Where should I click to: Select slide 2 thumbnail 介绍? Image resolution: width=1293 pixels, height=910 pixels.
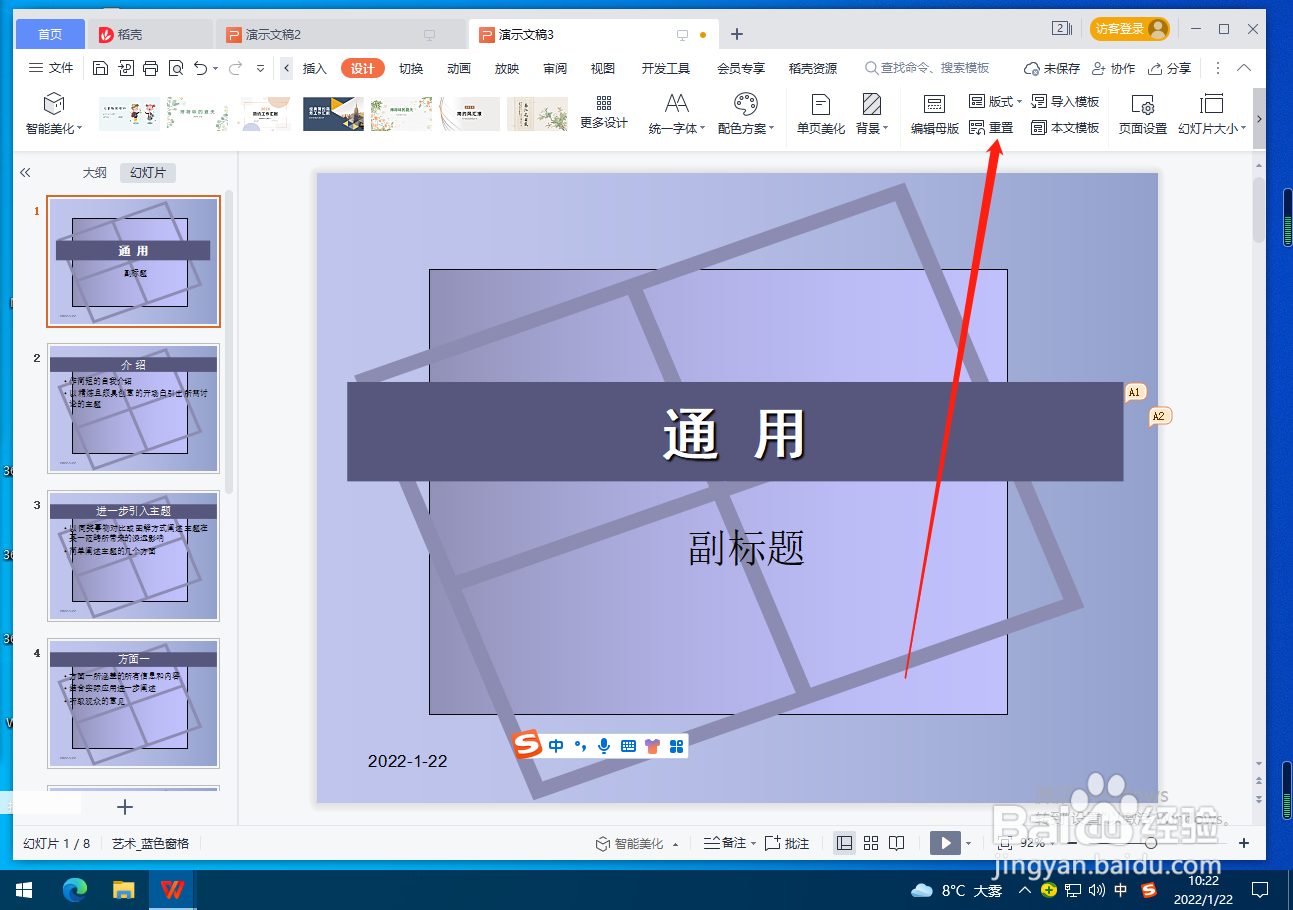[133, 408]
